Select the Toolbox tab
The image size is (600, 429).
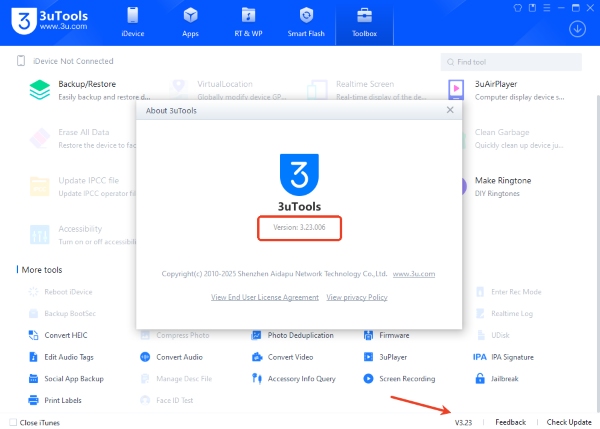pyautogui.click(x=364, y=22)
